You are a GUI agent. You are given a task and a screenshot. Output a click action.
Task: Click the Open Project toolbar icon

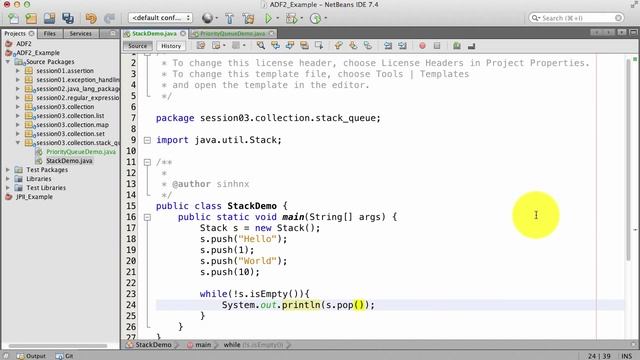point(49,18)
